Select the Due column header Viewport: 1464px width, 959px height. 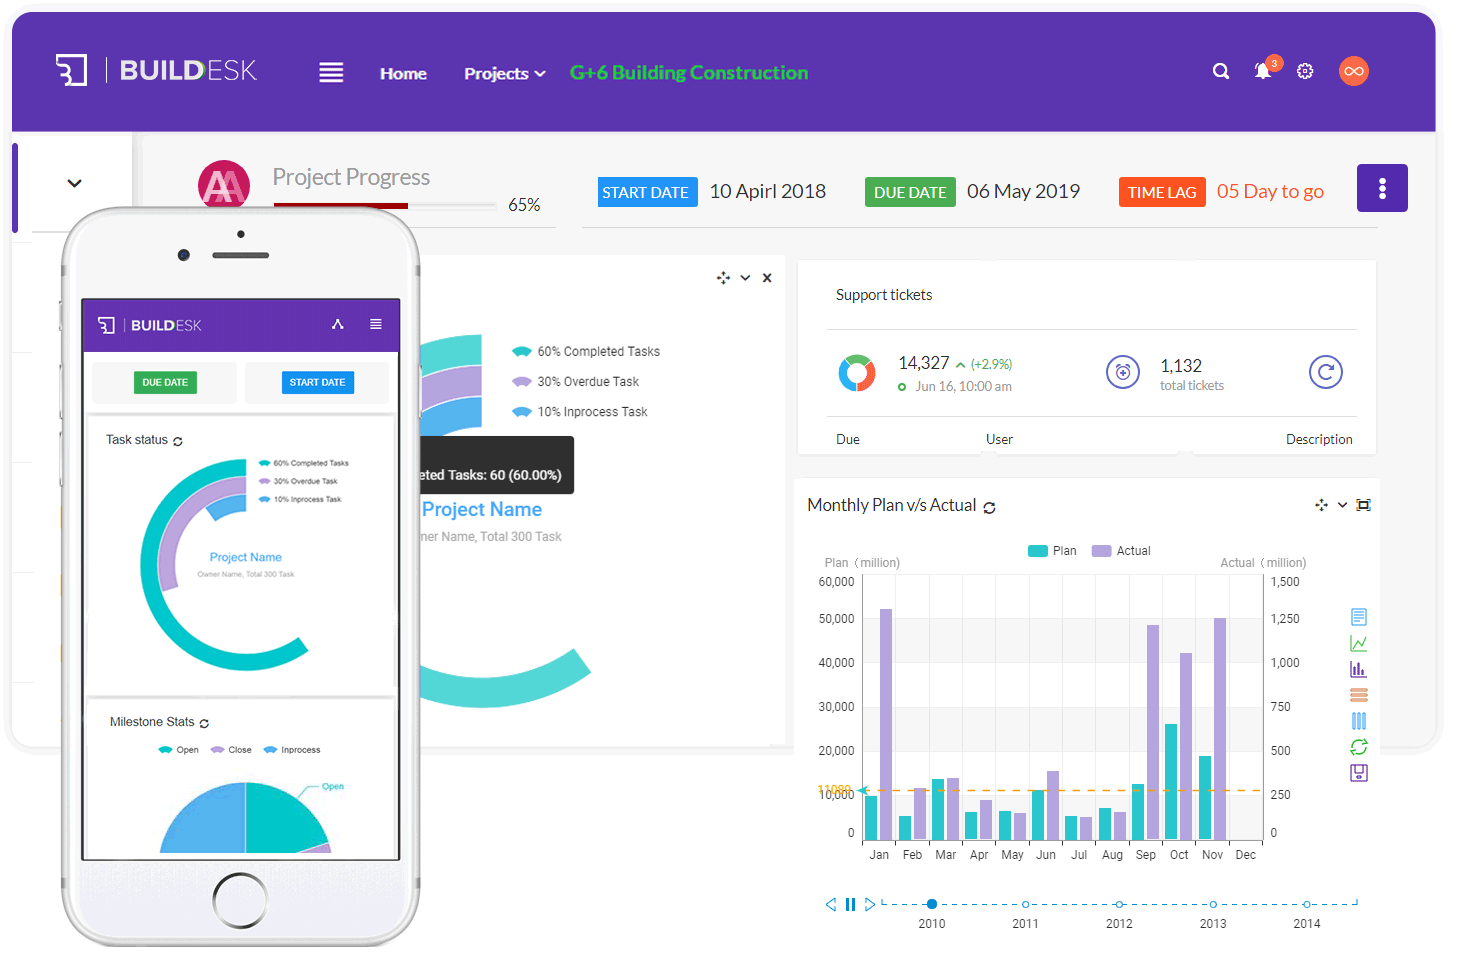tap(848, 439)
